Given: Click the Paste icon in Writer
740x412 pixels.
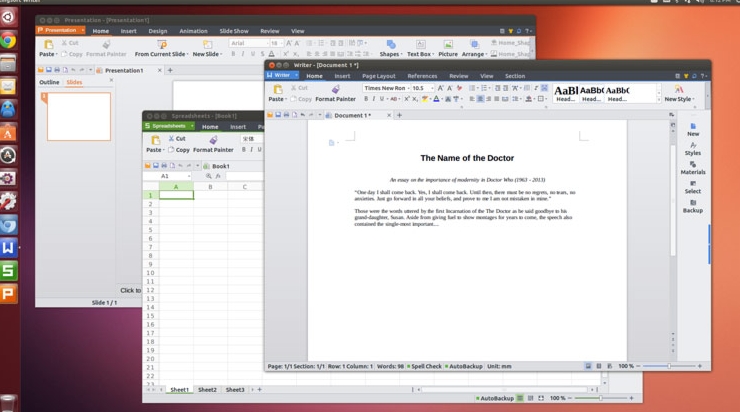Looking at the screenshot, I should tap(277, 90).
